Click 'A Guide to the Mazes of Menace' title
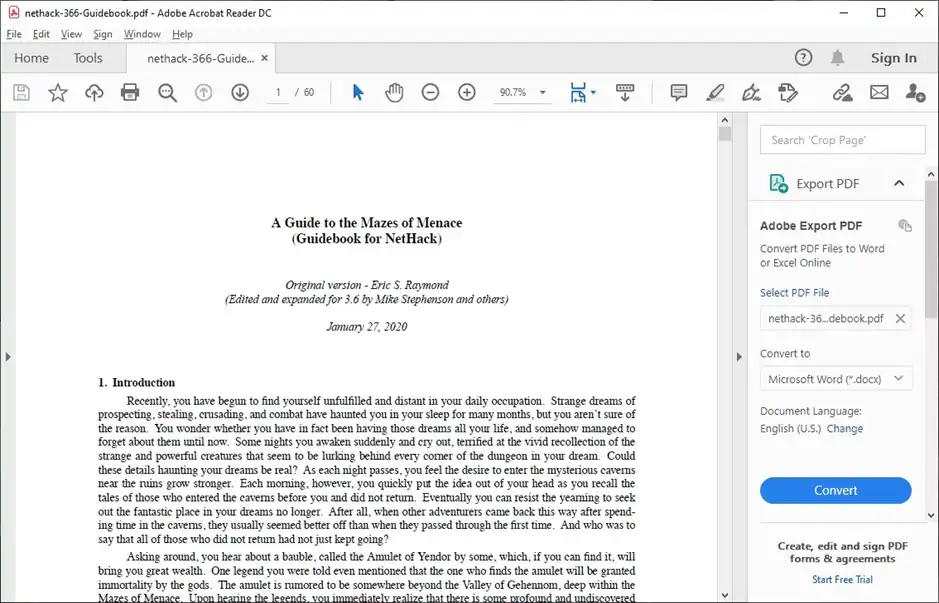 point(366,223)
